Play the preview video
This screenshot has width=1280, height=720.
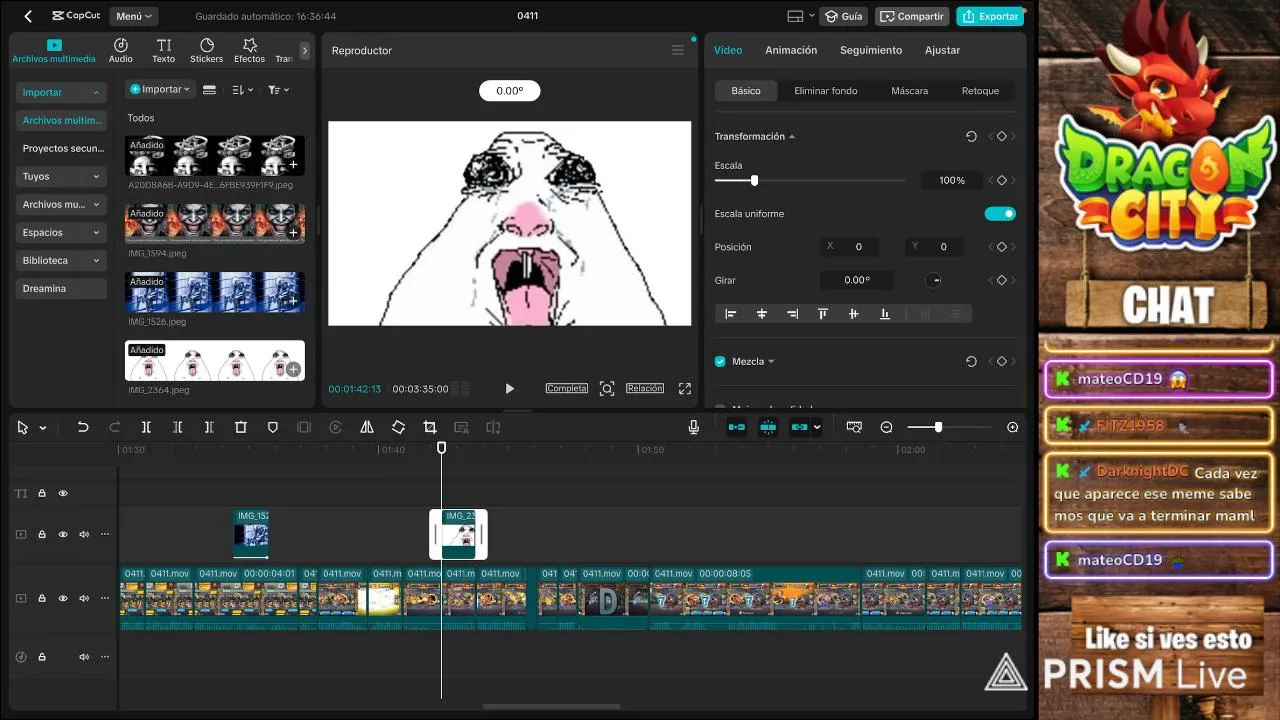(x=510, y=388)
